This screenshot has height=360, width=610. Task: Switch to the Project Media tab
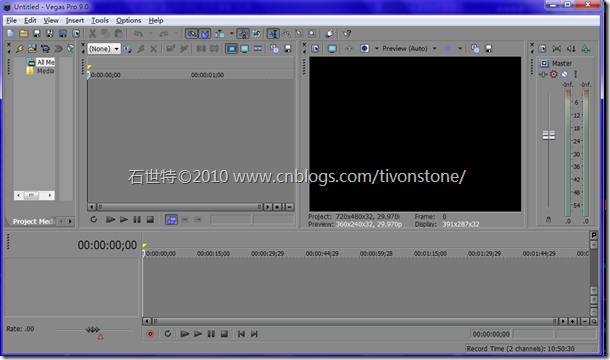pos(32,221)
